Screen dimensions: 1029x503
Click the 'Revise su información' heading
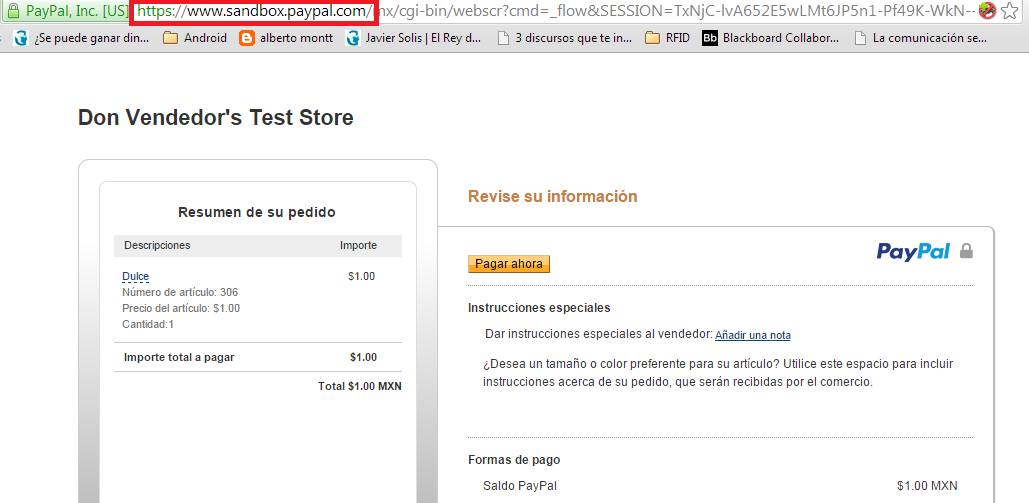[x=553, y=196]
